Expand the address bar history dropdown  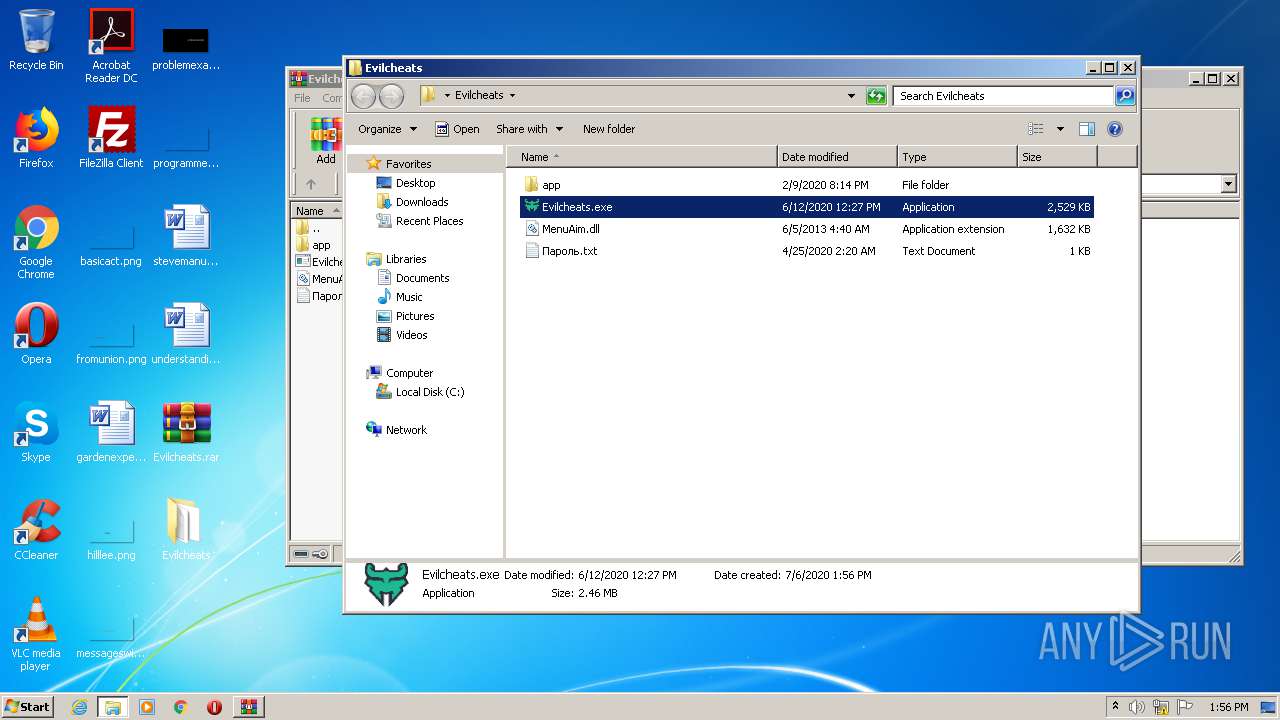tap(851, 96)
